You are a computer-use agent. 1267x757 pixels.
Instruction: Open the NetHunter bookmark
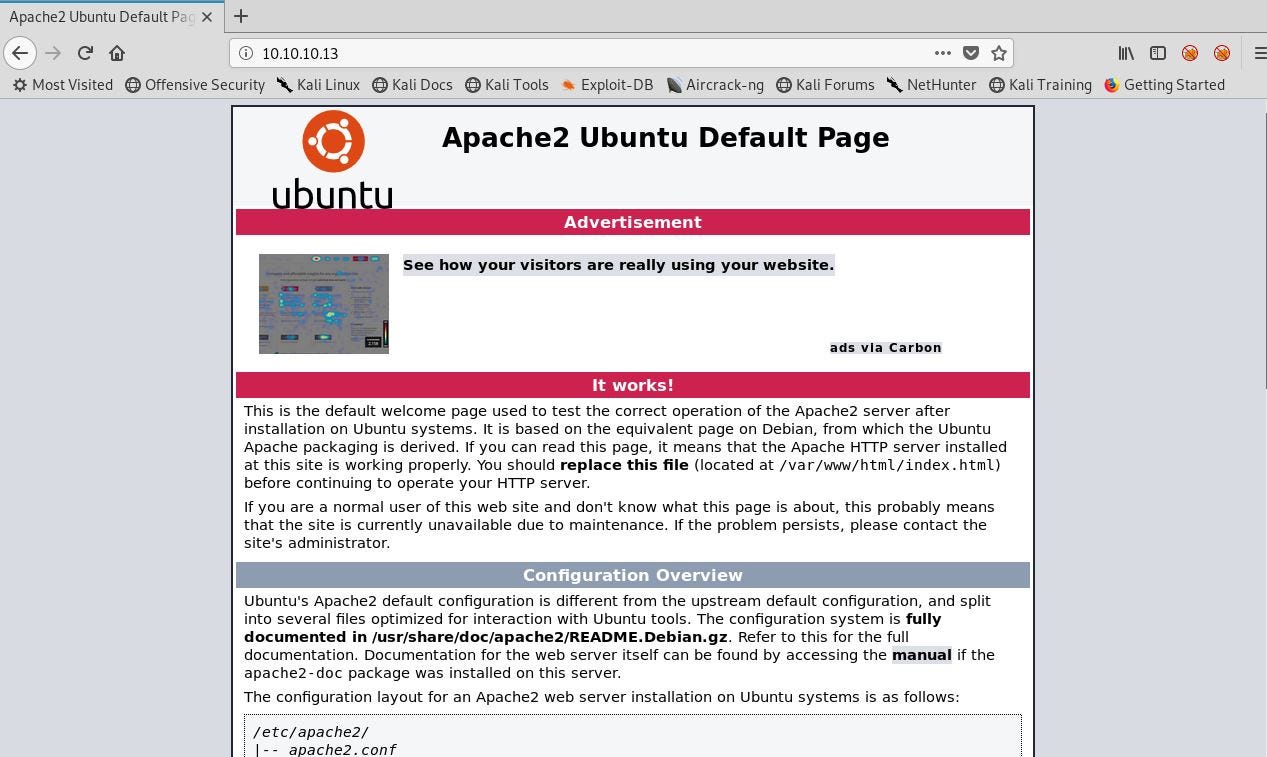[x=931, y=85]
